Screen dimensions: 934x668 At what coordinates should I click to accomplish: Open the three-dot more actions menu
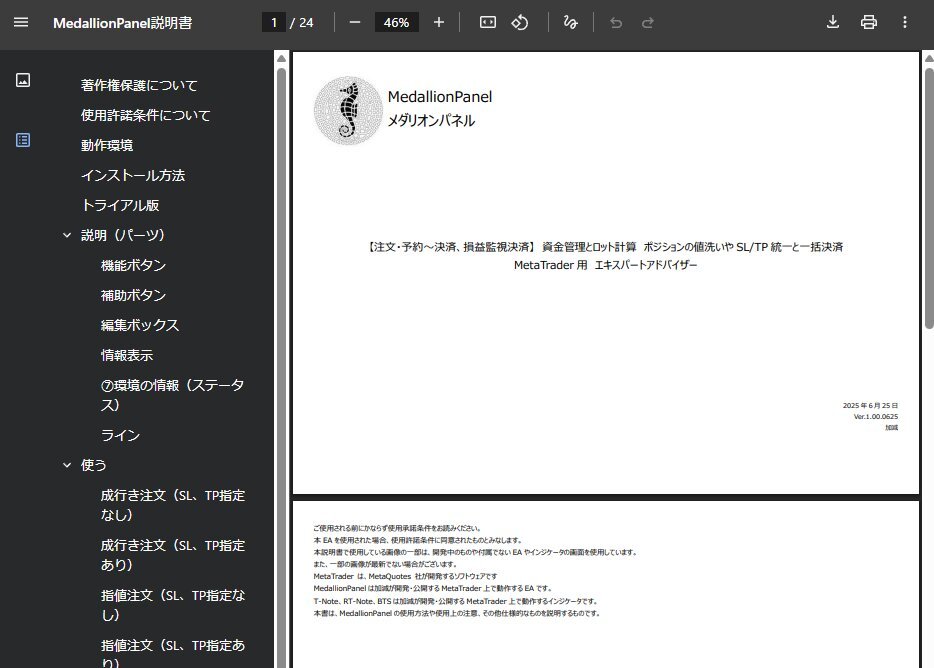pyautogui.click(x=905, y=23)
